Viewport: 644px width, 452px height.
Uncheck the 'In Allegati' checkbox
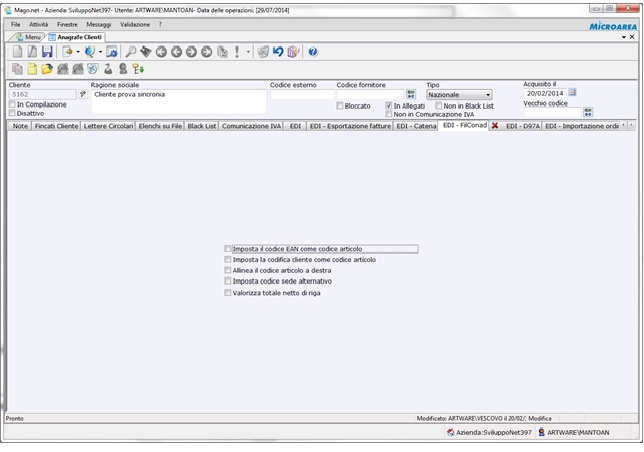389,105
